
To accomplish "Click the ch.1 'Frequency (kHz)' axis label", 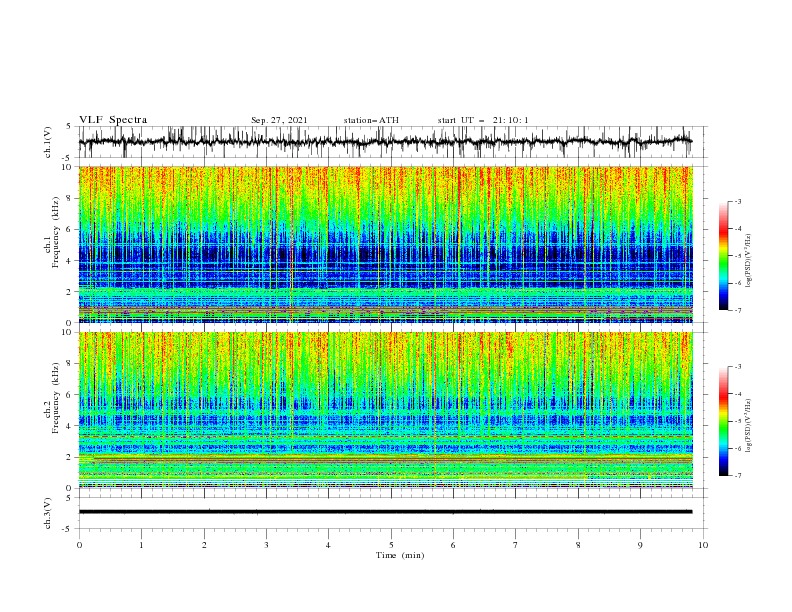I will click(x=56, y=232).
